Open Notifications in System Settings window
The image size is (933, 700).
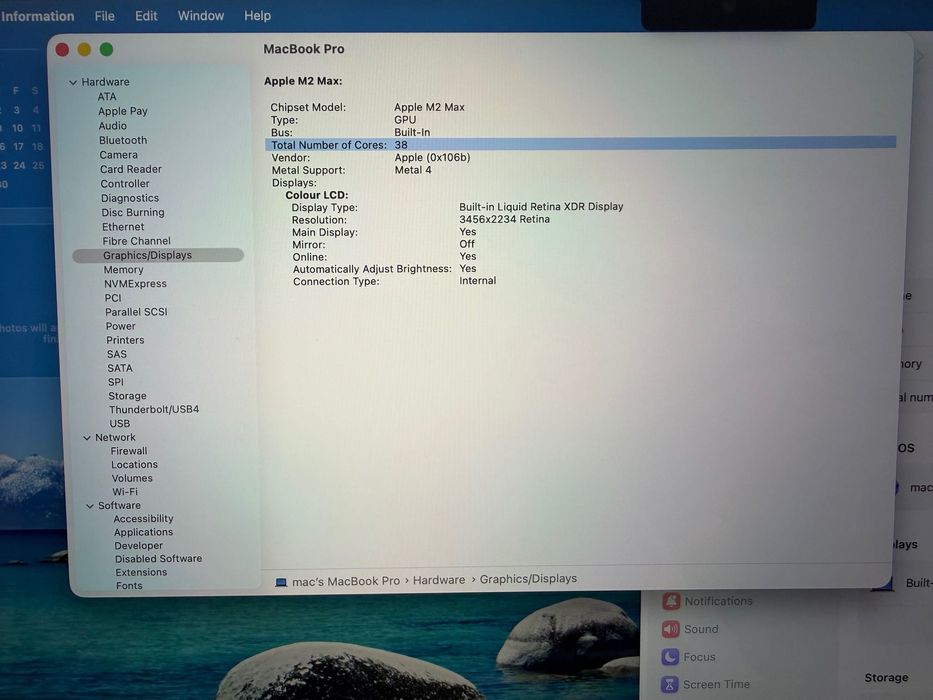(x=718, y=602)
